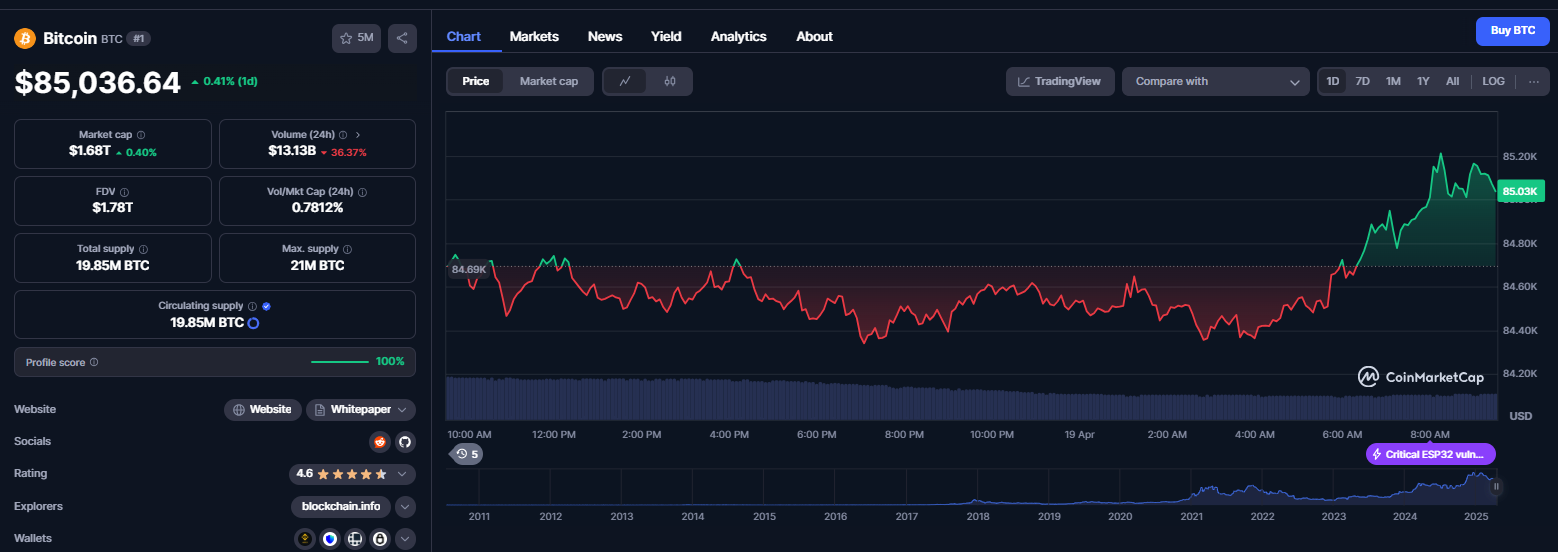Click the CoinMarketCap chart logo
The height and width of the screenshot is (552, 1558).
click(1419, 377)
